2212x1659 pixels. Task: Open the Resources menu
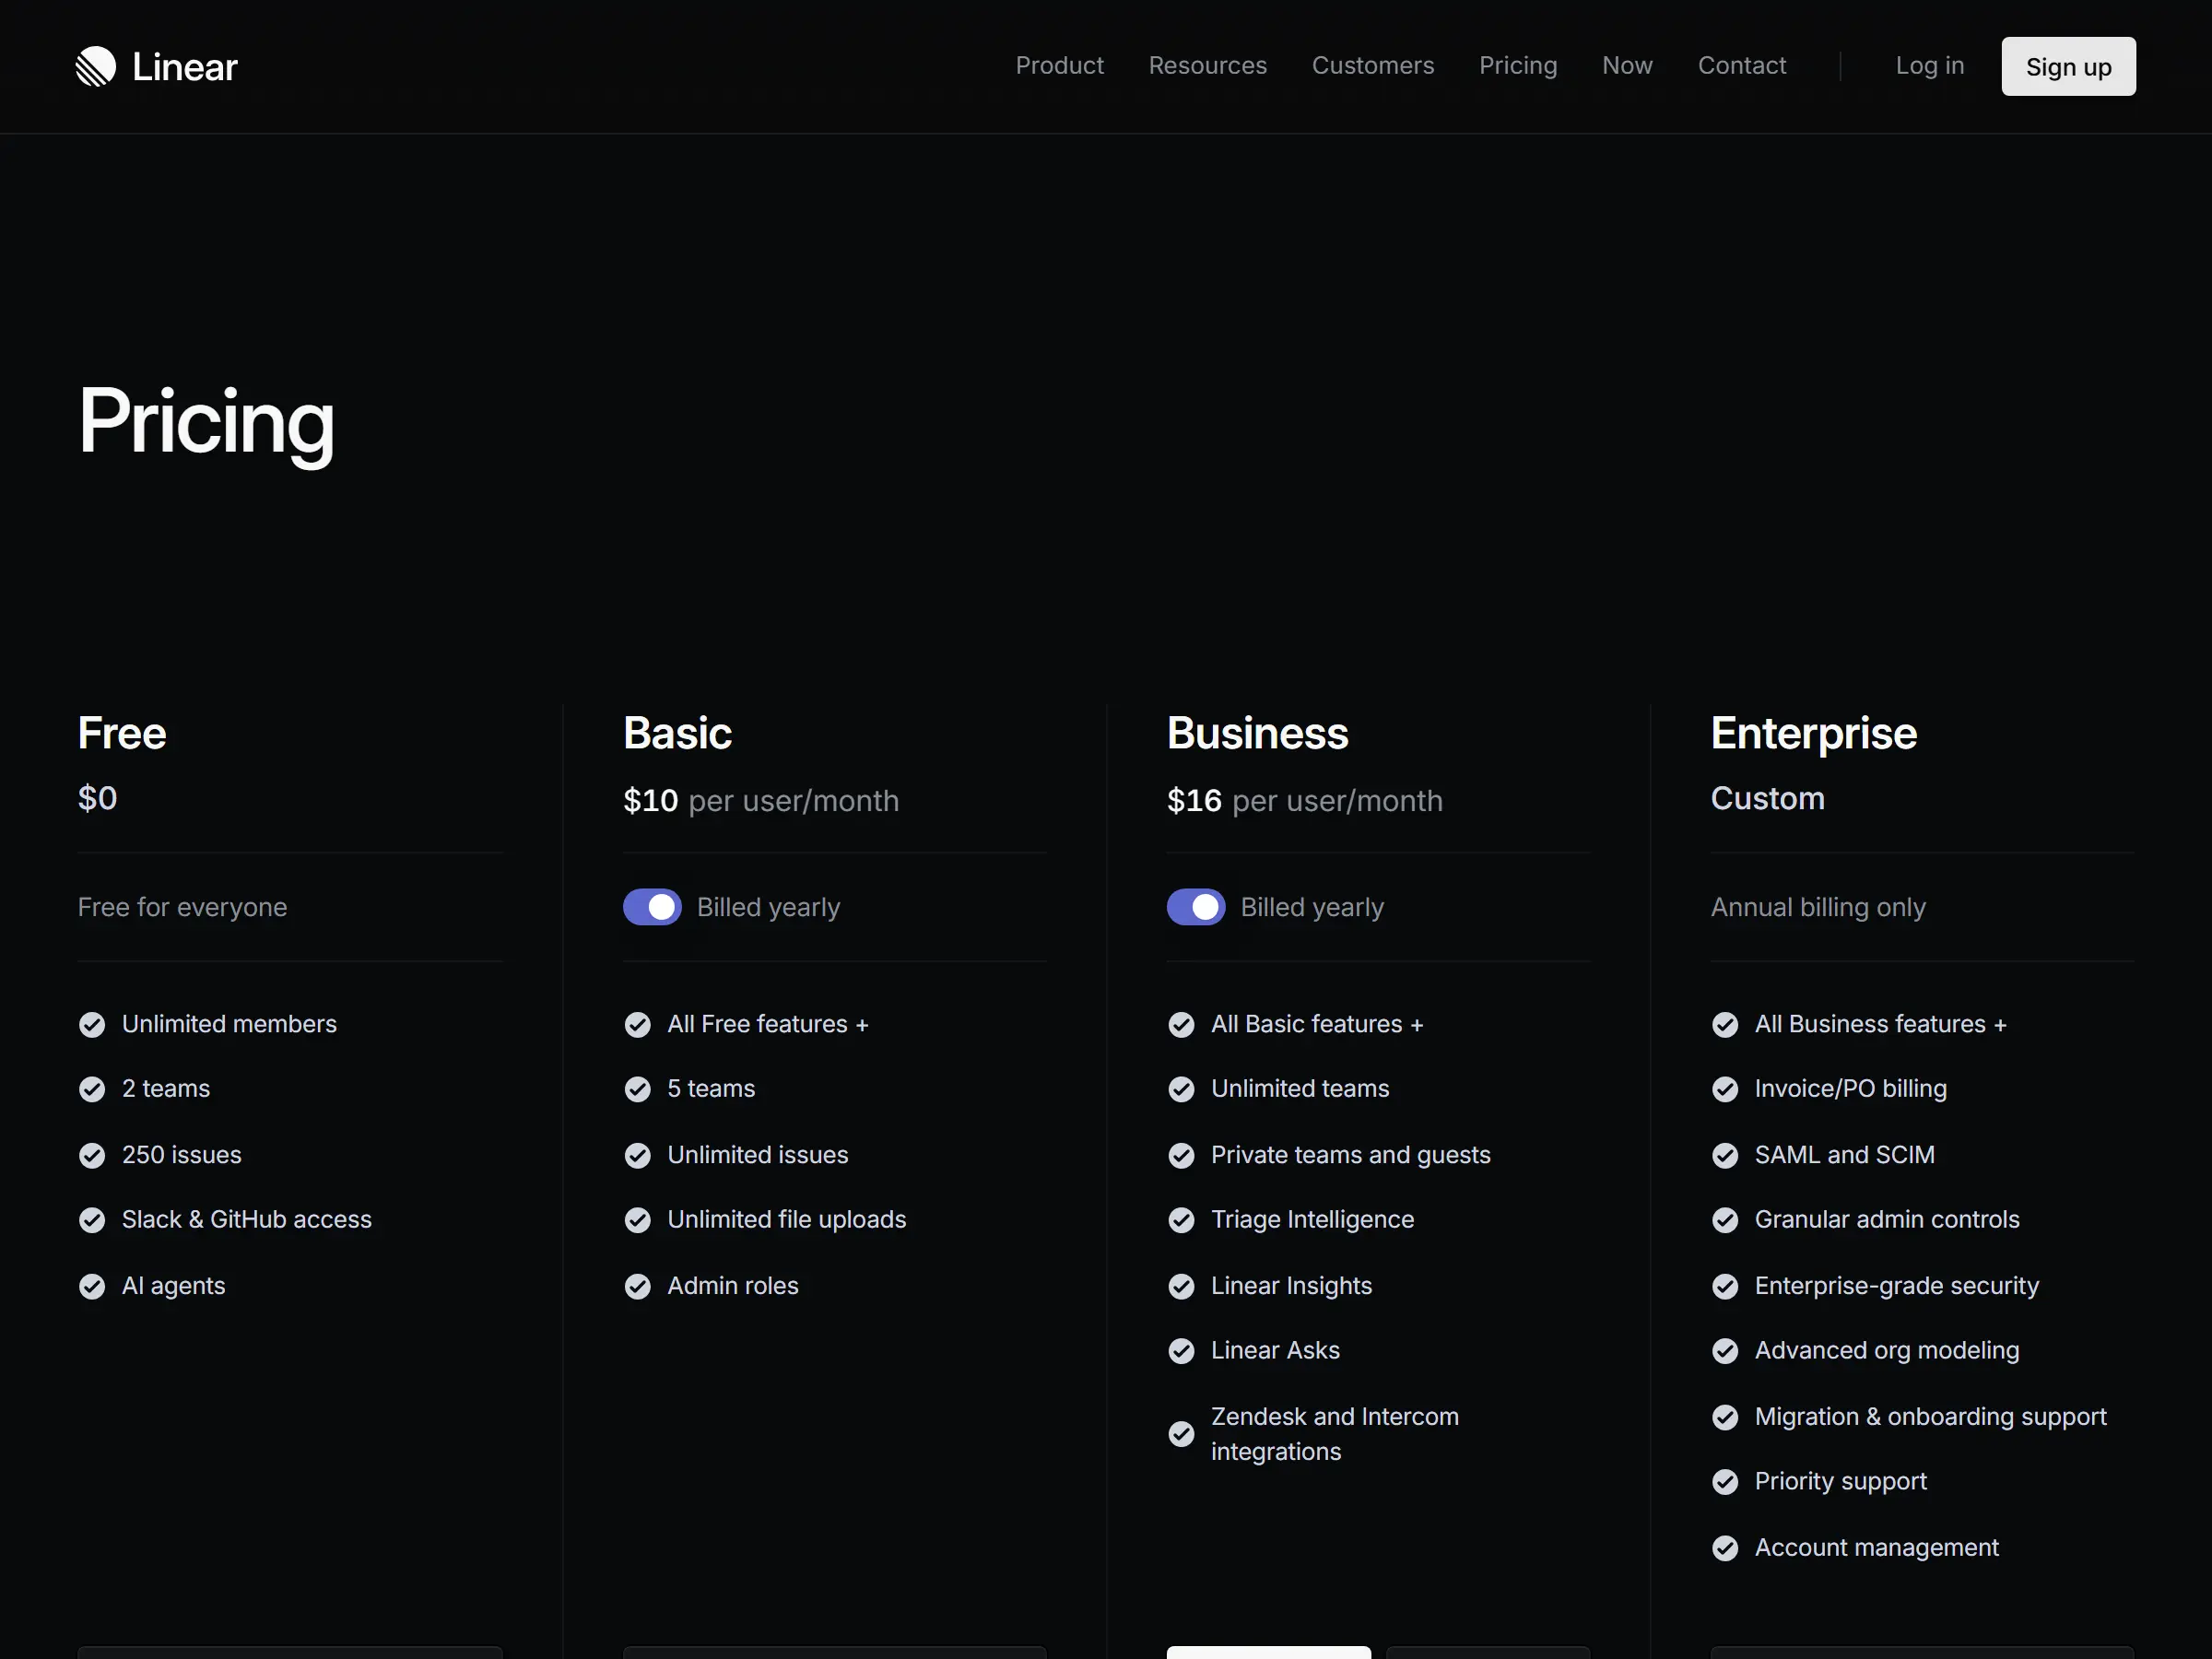(x=1207, y=66)
